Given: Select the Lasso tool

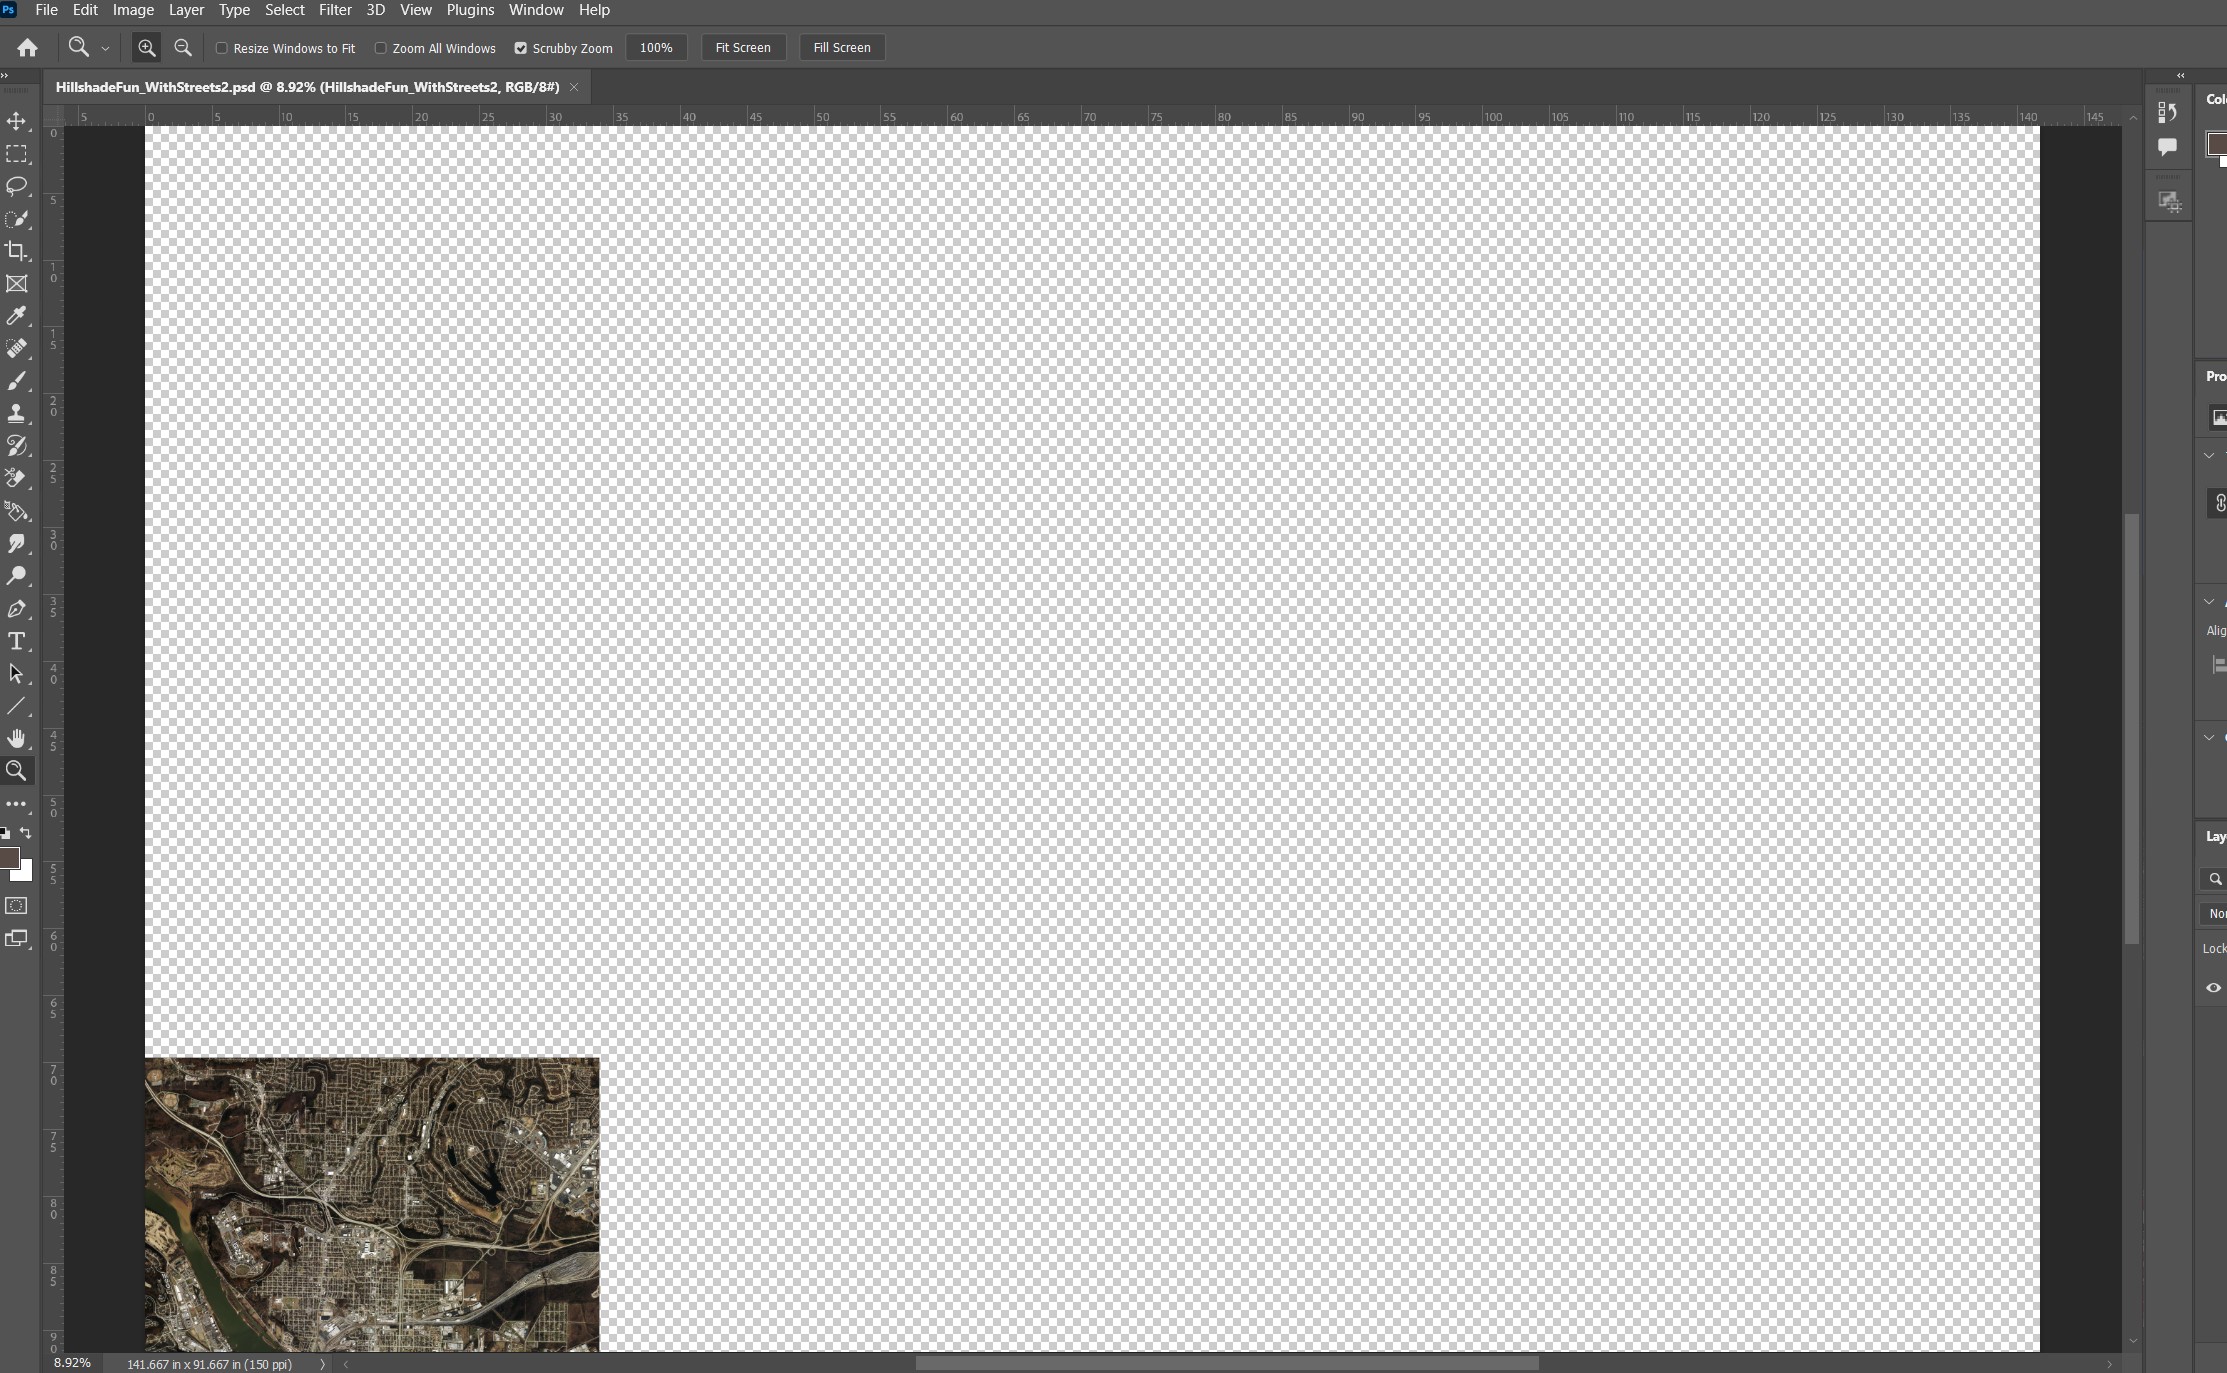Looking at the screenshot, I should point(17,187).
